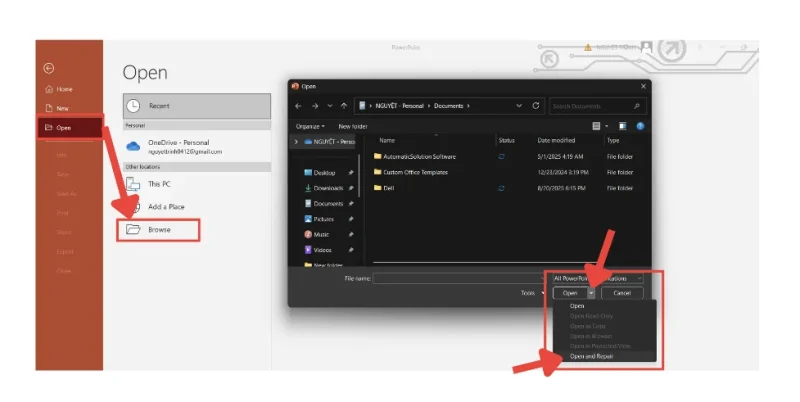Go up one folder level
This screenshot has height=402, width=800.
[344, 106]
